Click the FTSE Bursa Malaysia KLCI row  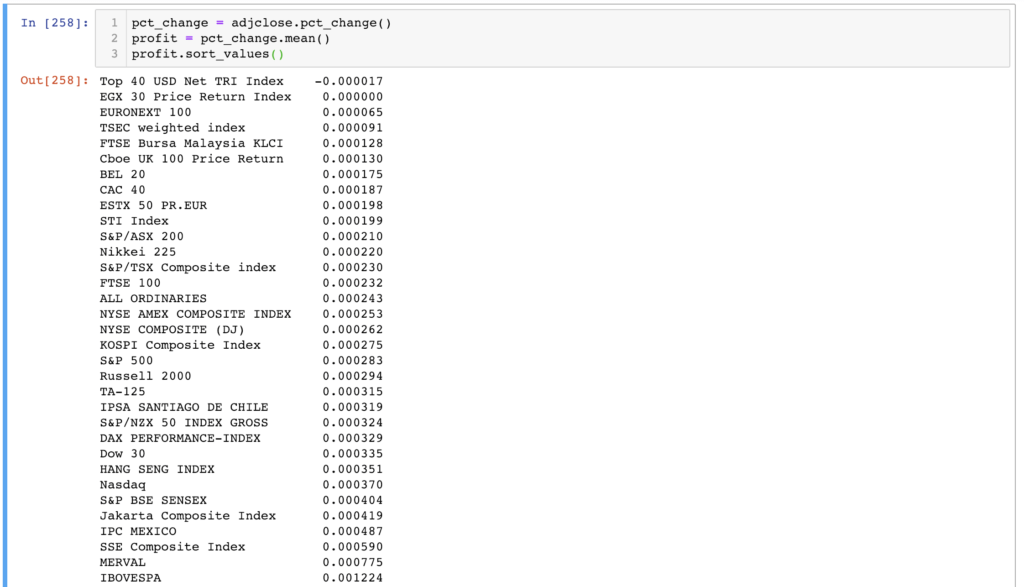241,144
